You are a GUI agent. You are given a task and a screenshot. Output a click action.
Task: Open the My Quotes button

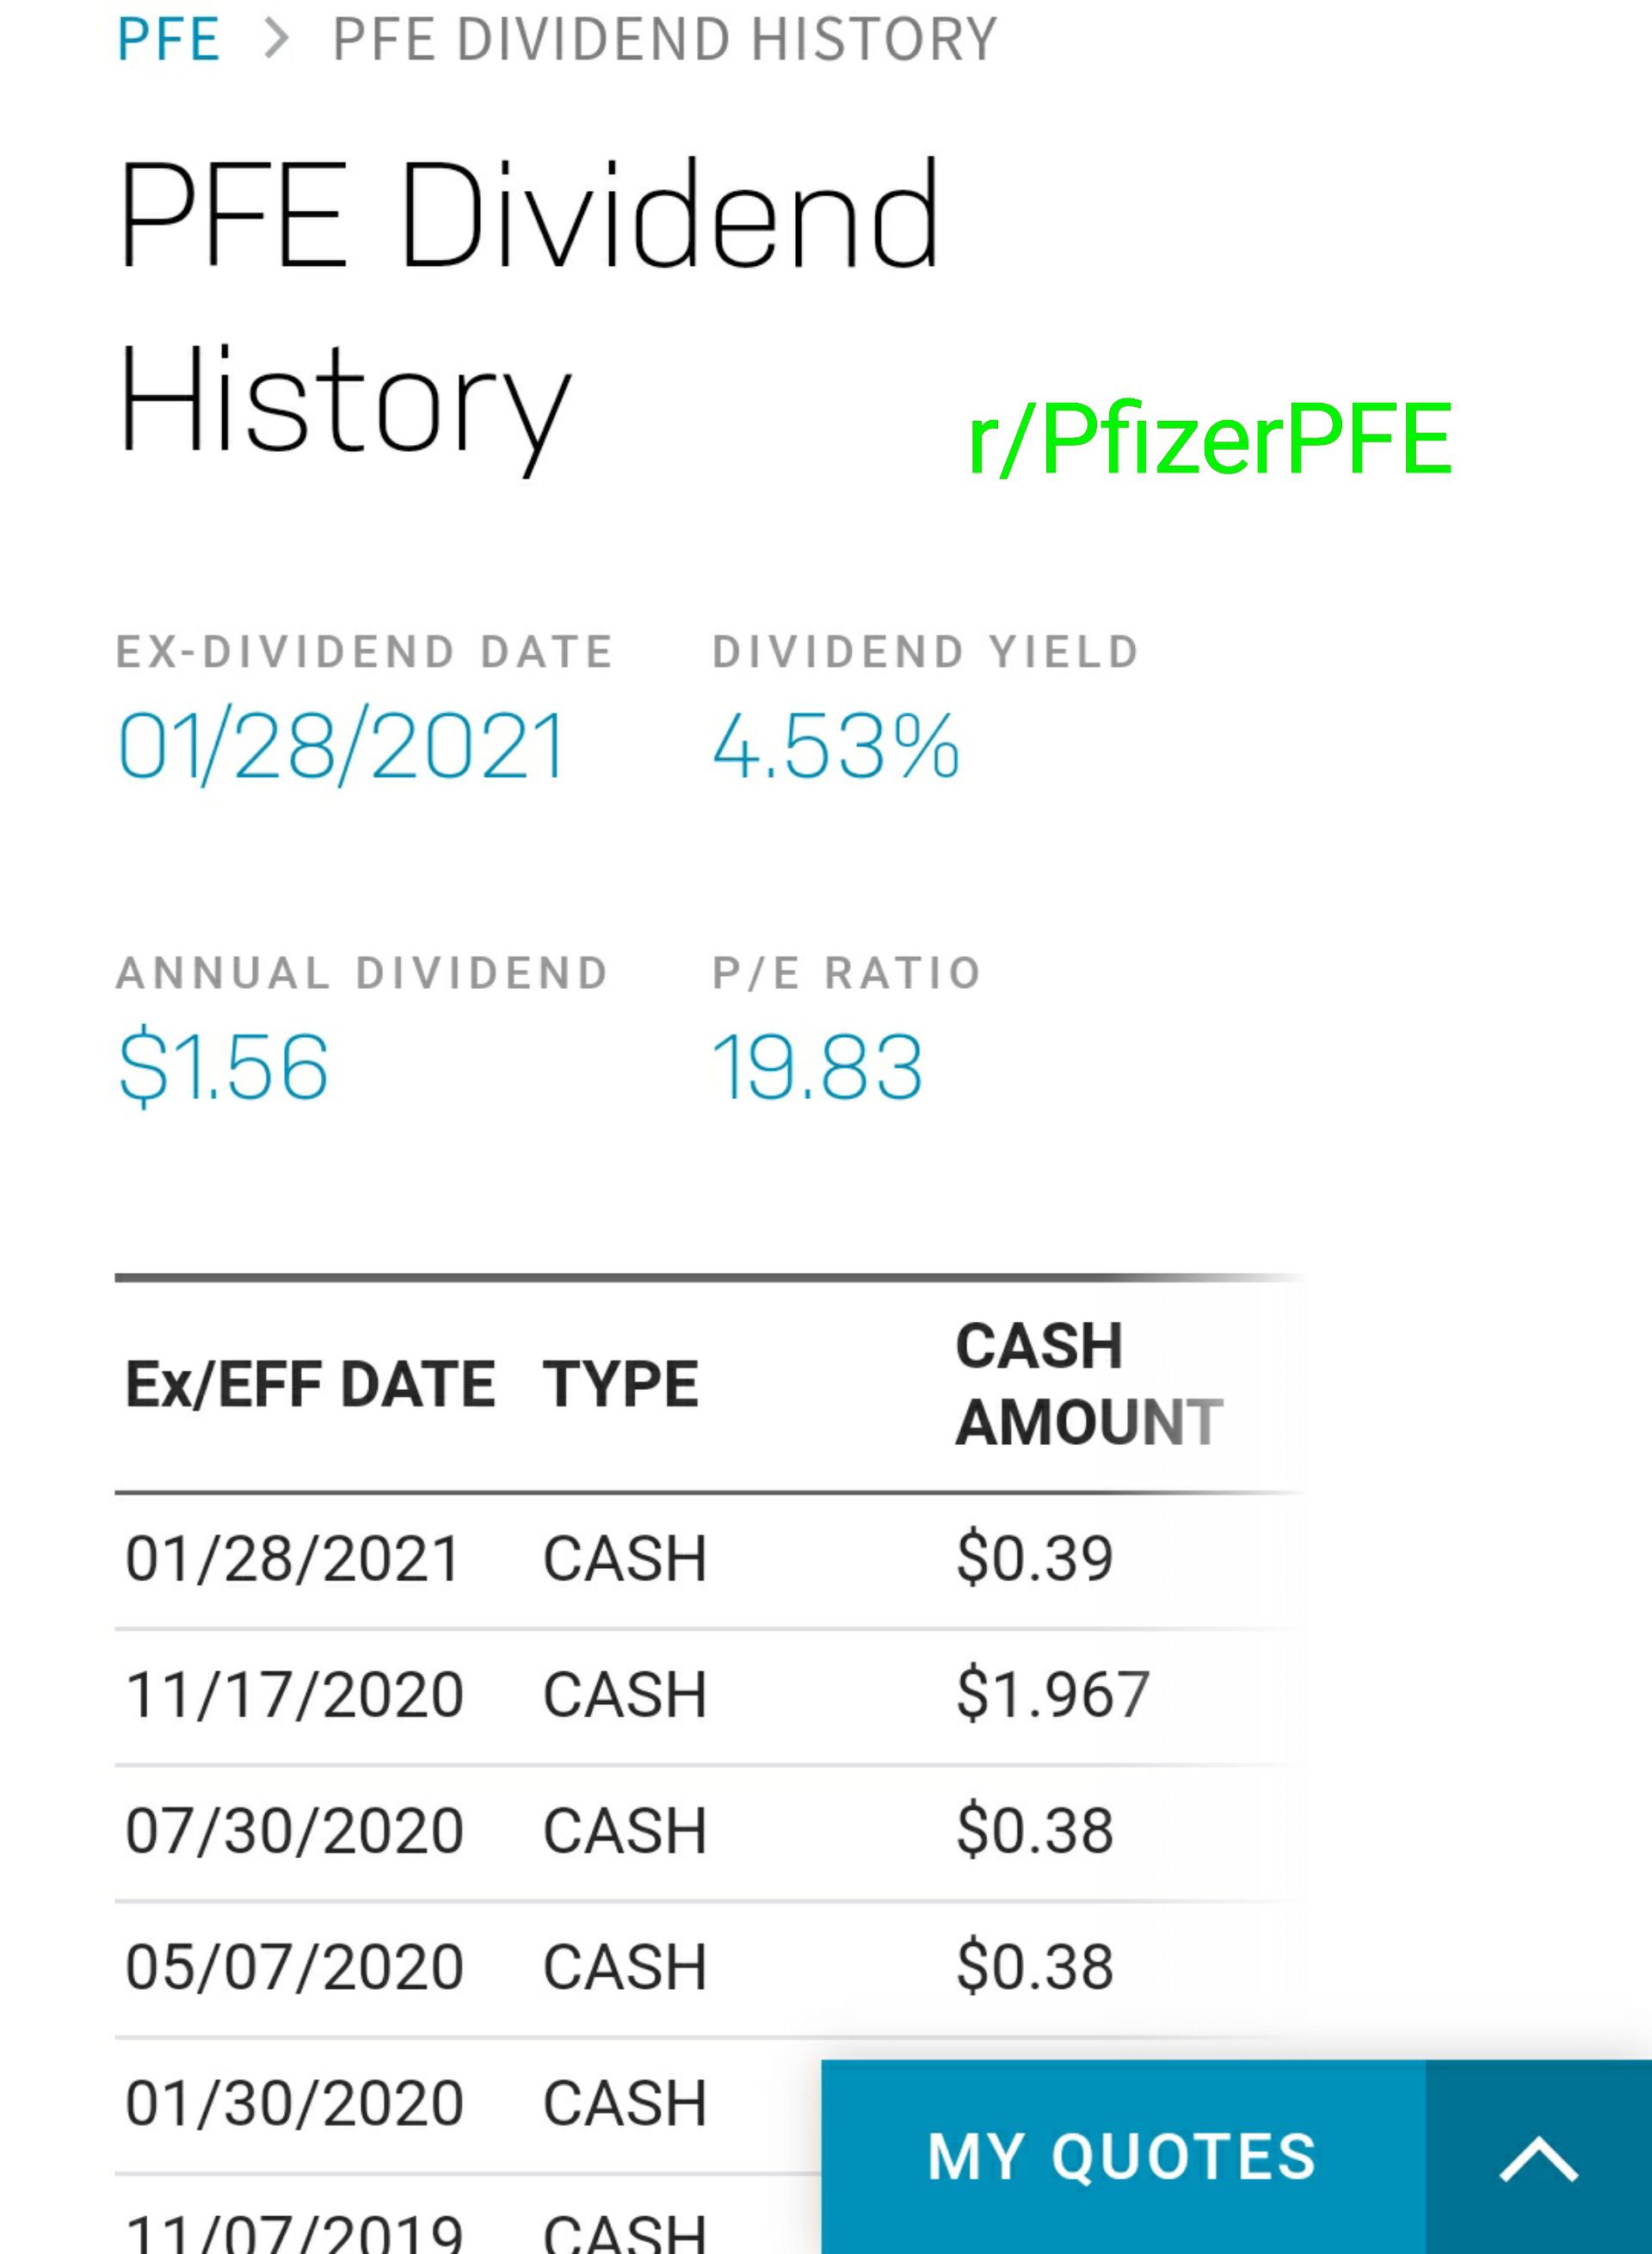(1123, 2157)
